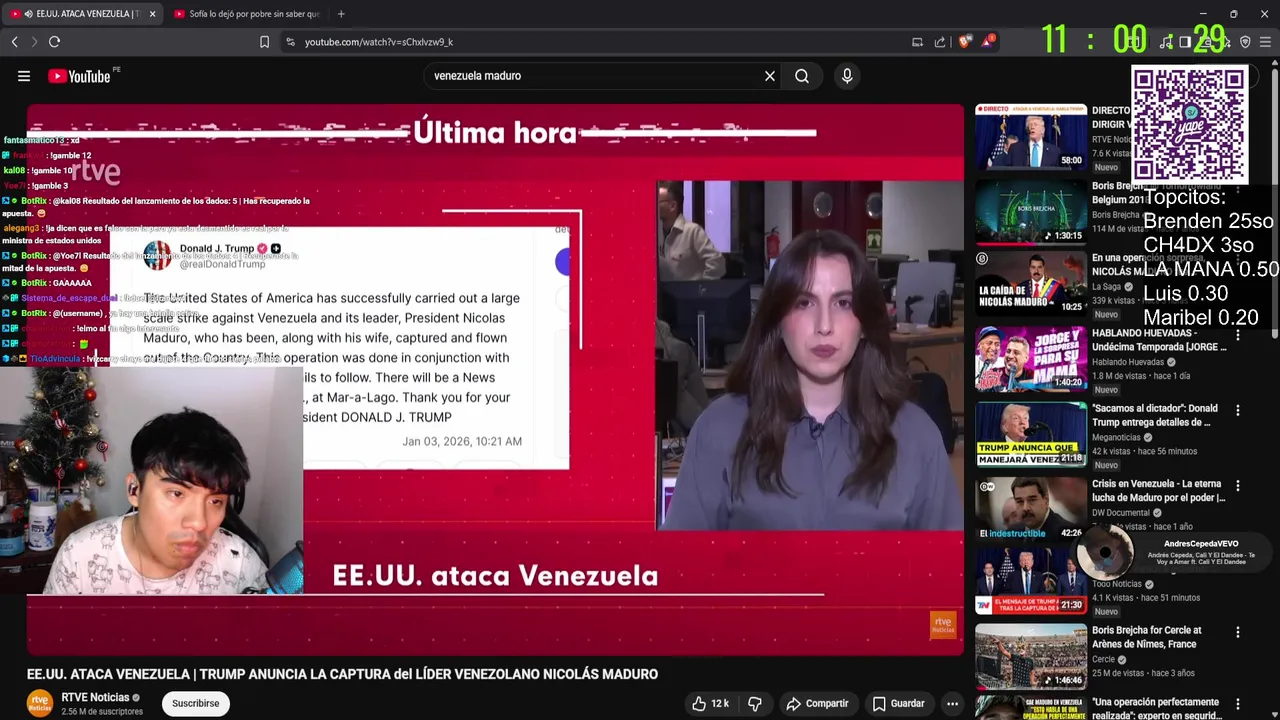1280x720 pixels.
Task: Open Boris Brejcha for Cercle video title
Action: 1147,637
